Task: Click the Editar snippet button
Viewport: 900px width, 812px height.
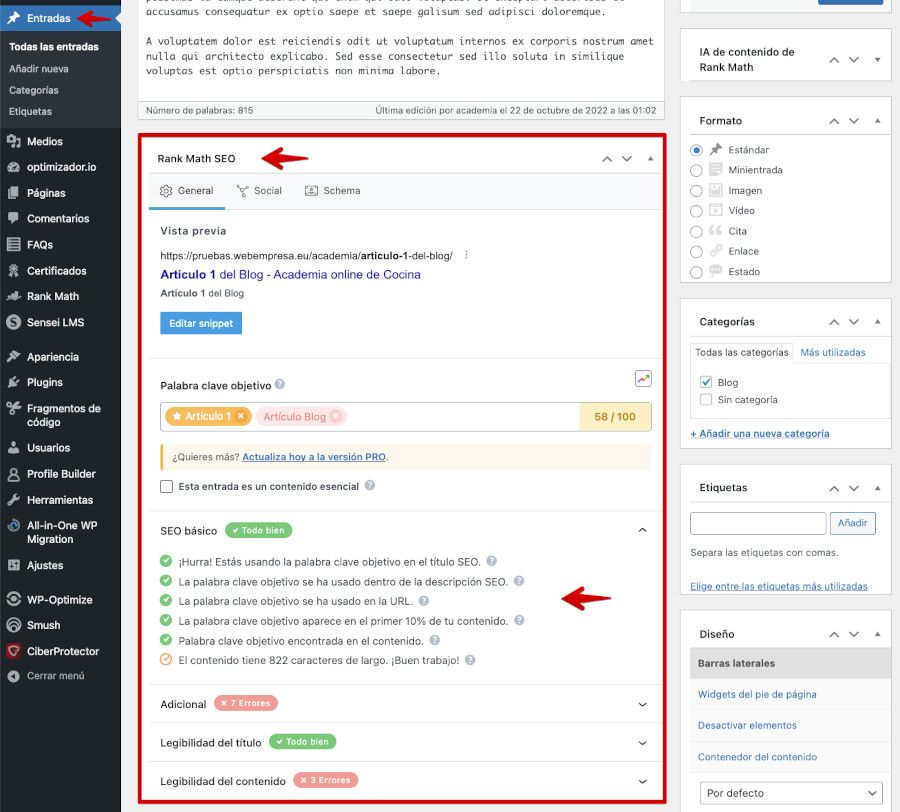Action: [201, 323]
